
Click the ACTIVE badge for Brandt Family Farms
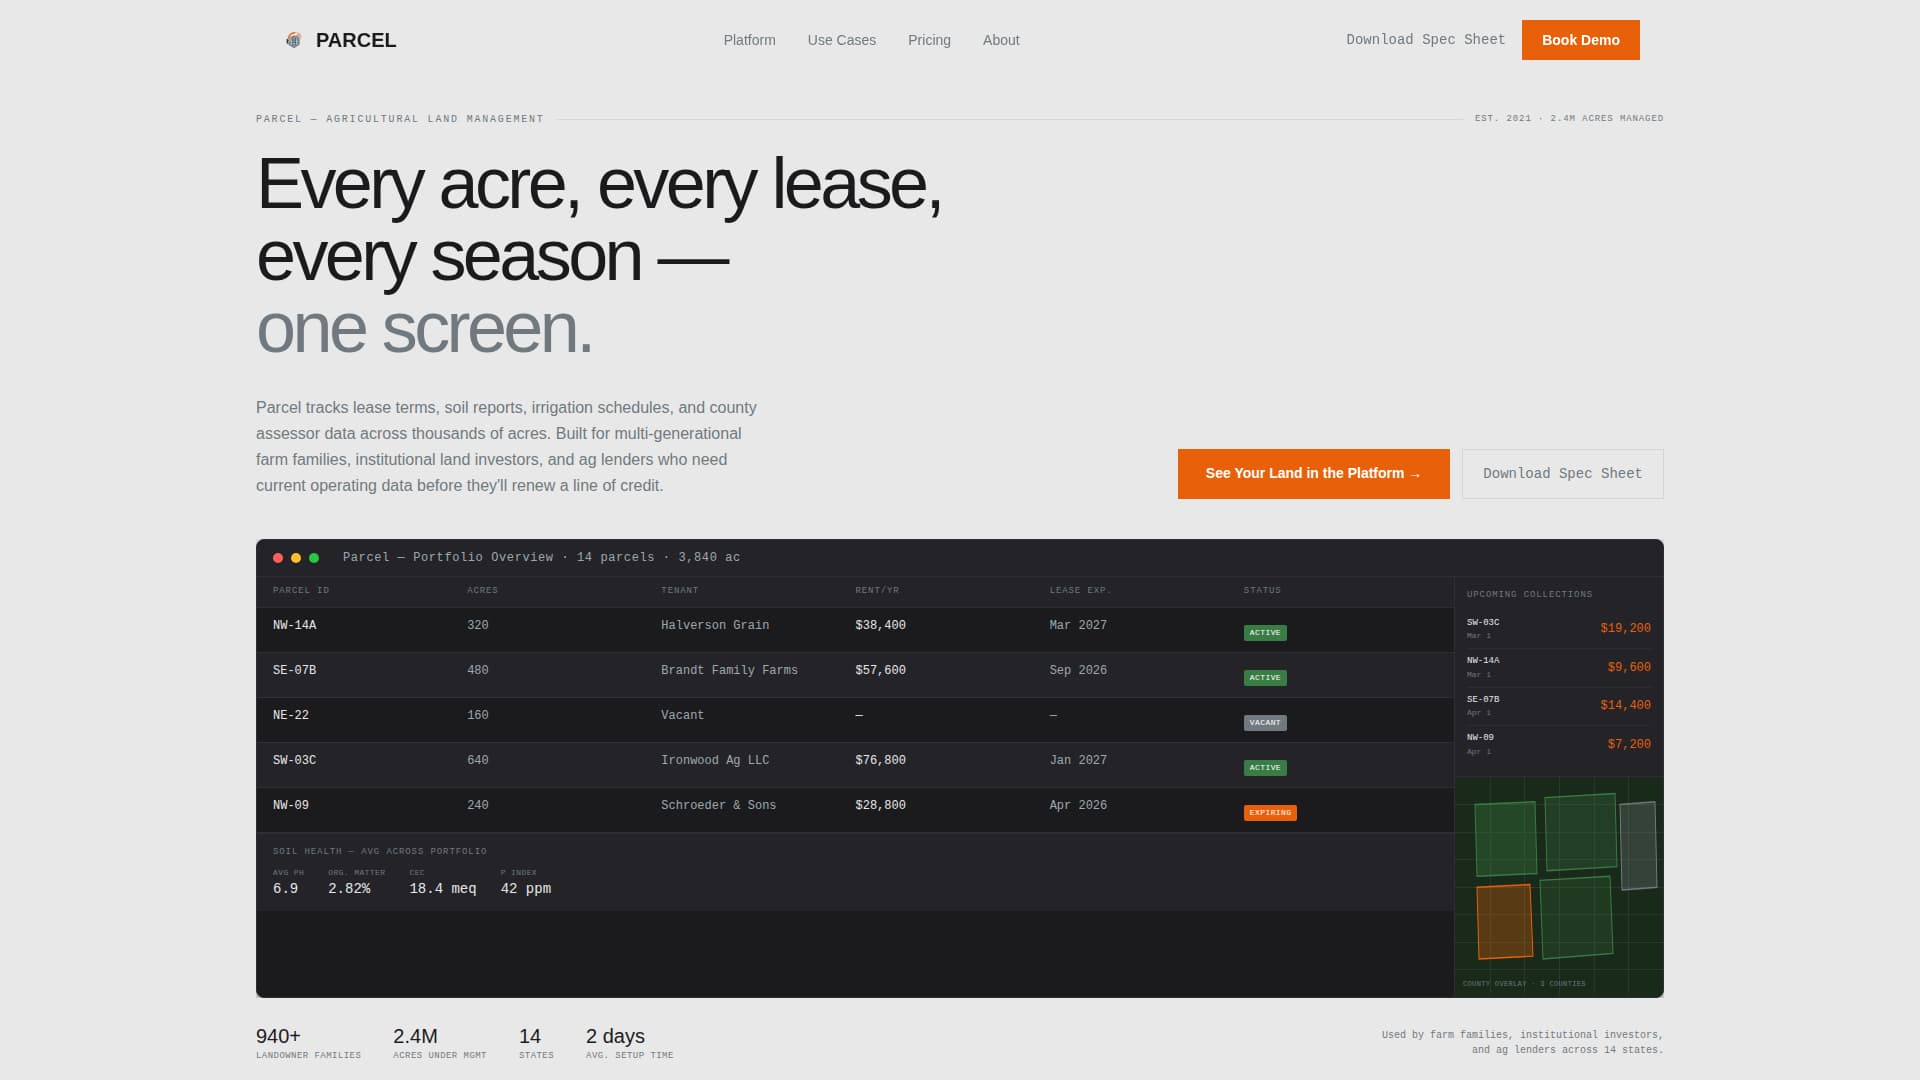(1265, 678)
